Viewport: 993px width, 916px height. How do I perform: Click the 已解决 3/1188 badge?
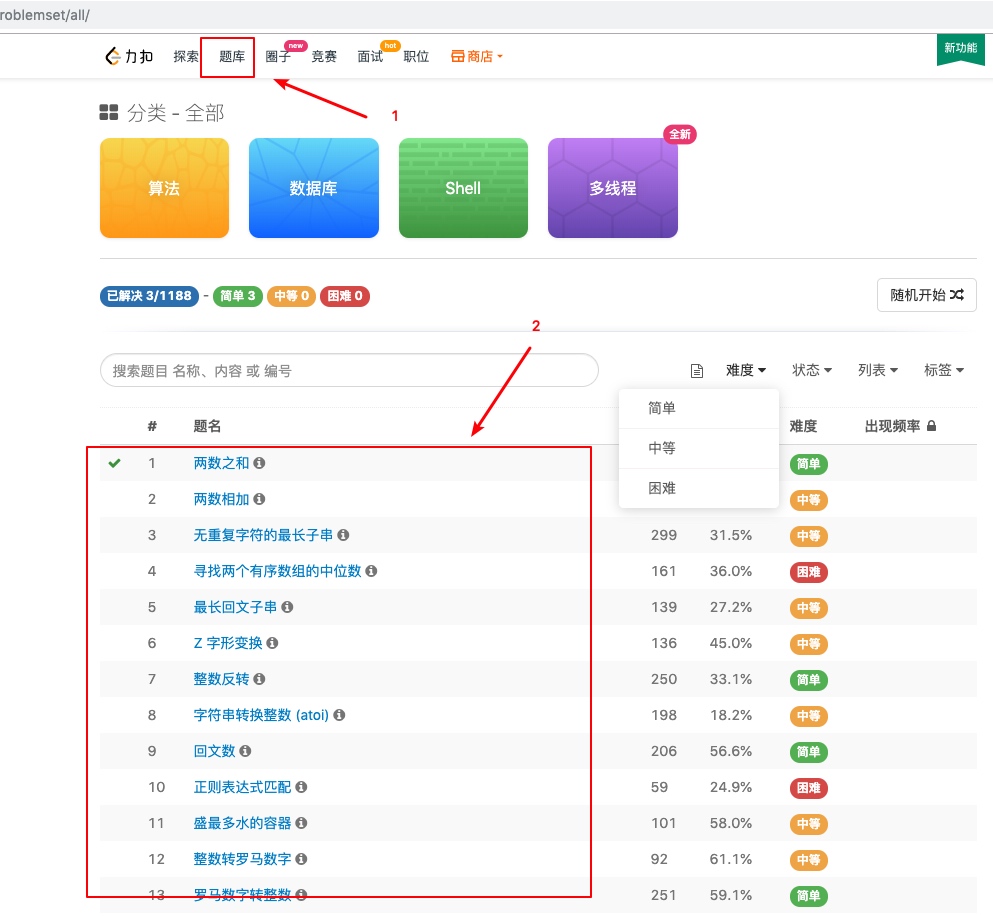click(149, 296)
